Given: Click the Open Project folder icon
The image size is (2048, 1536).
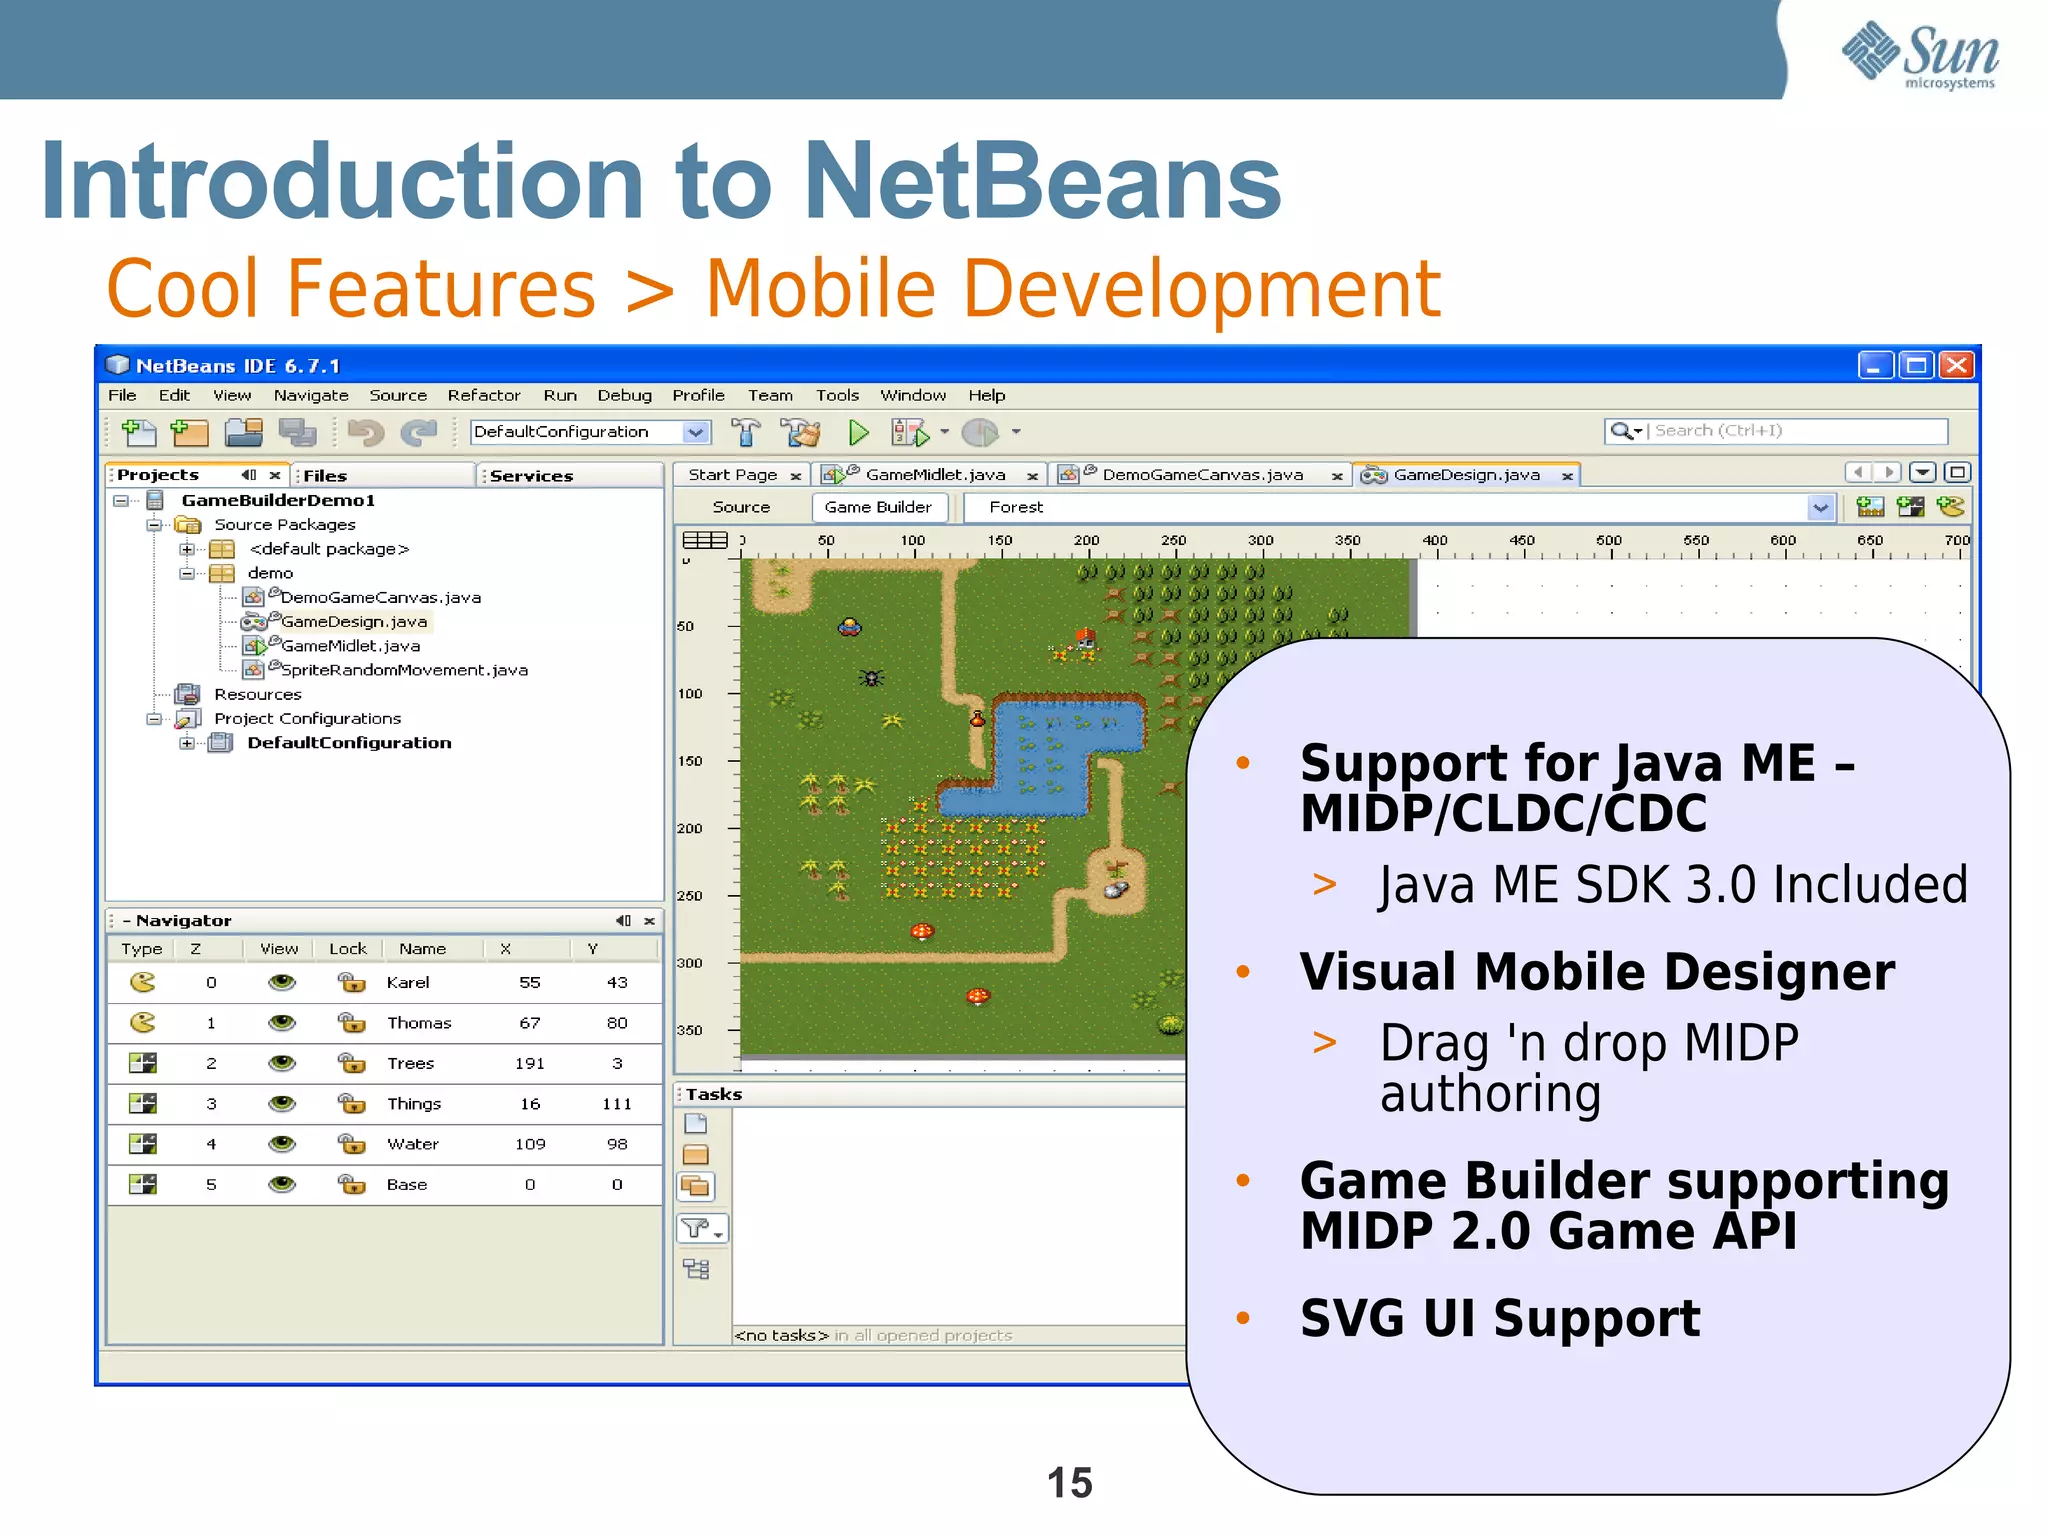Looking at the screenshot, I should [243, 432].
